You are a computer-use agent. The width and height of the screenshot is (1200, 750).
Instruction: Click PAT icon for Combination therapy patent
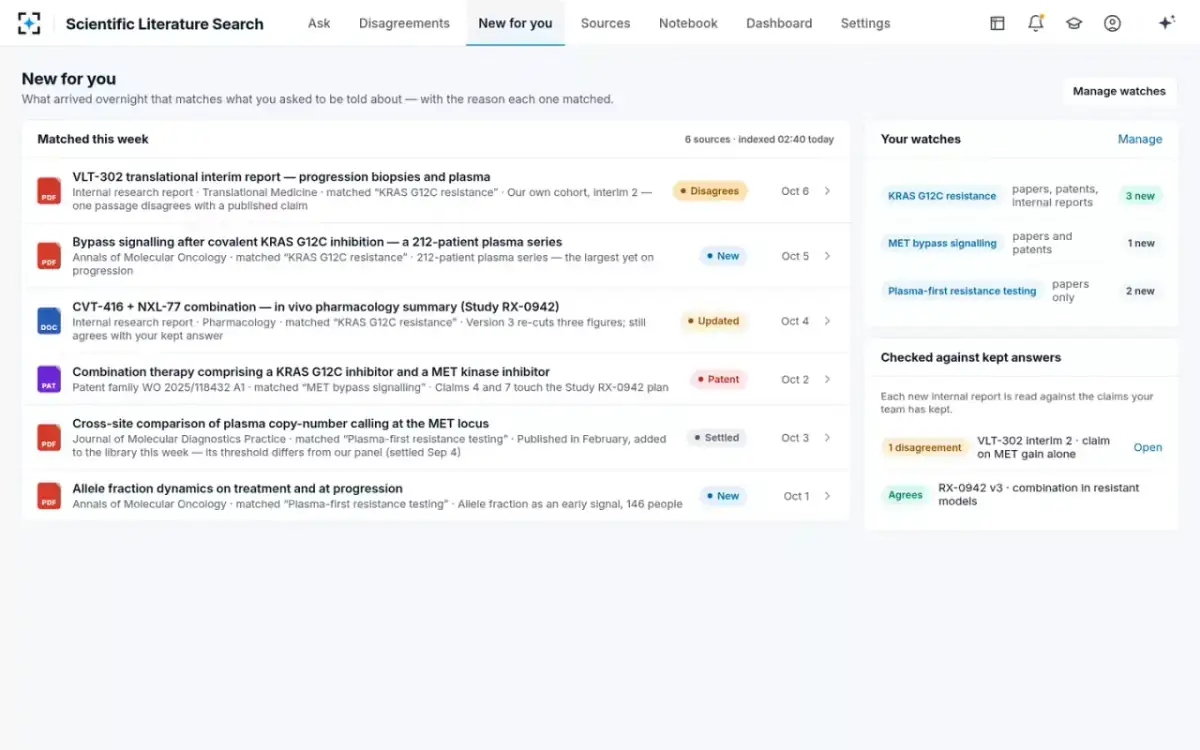click(49, 379)
